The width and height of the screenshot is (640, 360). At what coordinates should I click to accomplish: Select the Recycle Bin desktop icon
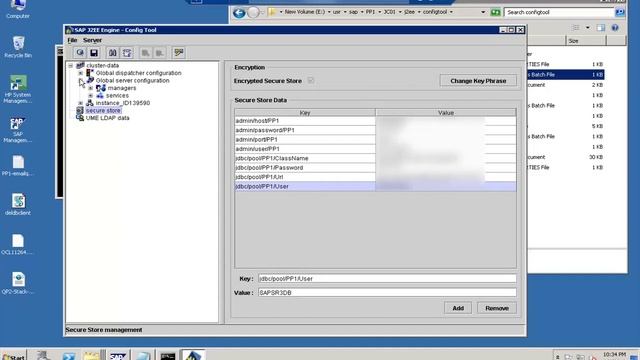click(x=18, y=47)
